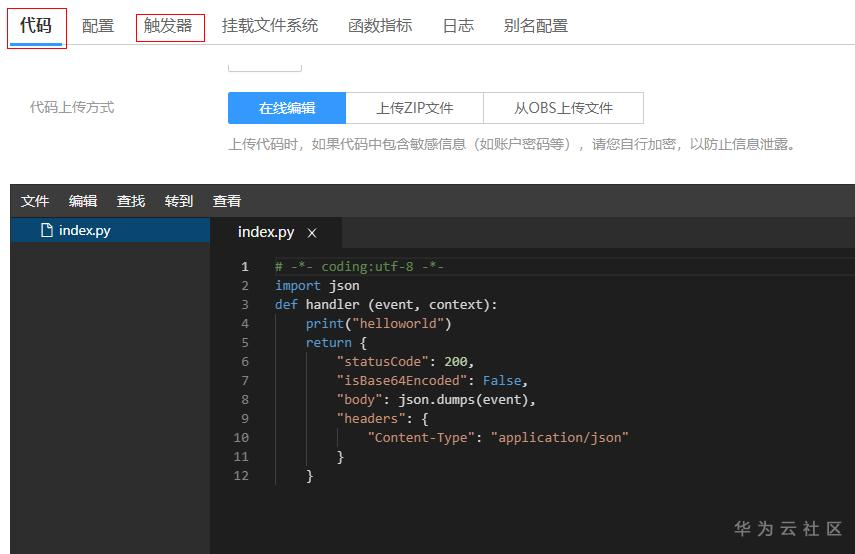Select index.py in the file tree

click(x=110, y=230)
